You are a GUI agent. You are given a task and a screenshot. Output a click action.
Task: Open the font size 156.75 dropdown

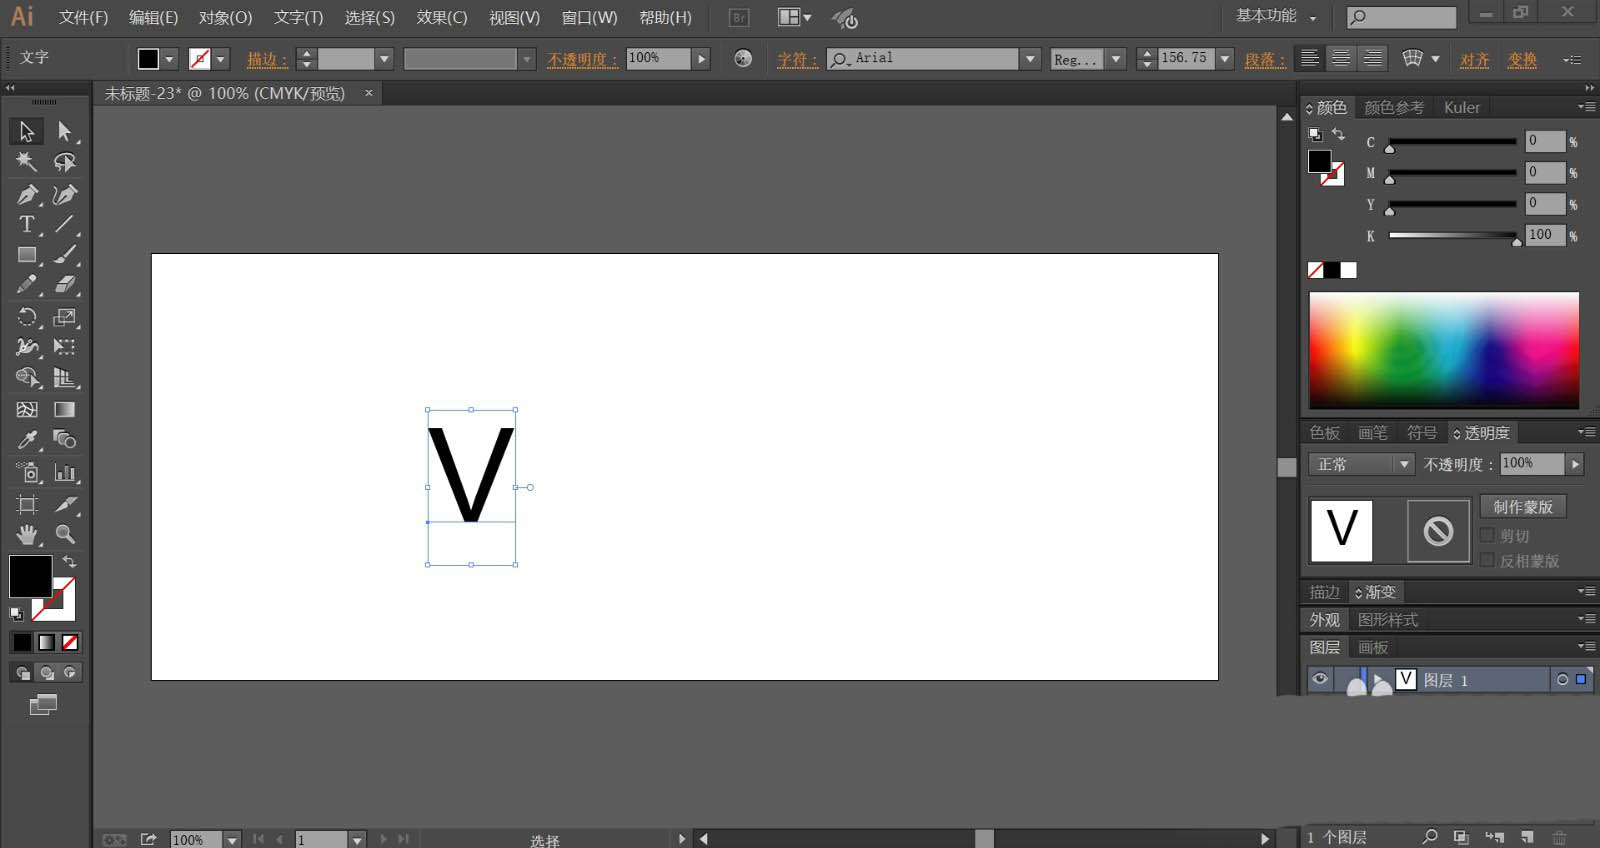click(x=1224, y=59)
